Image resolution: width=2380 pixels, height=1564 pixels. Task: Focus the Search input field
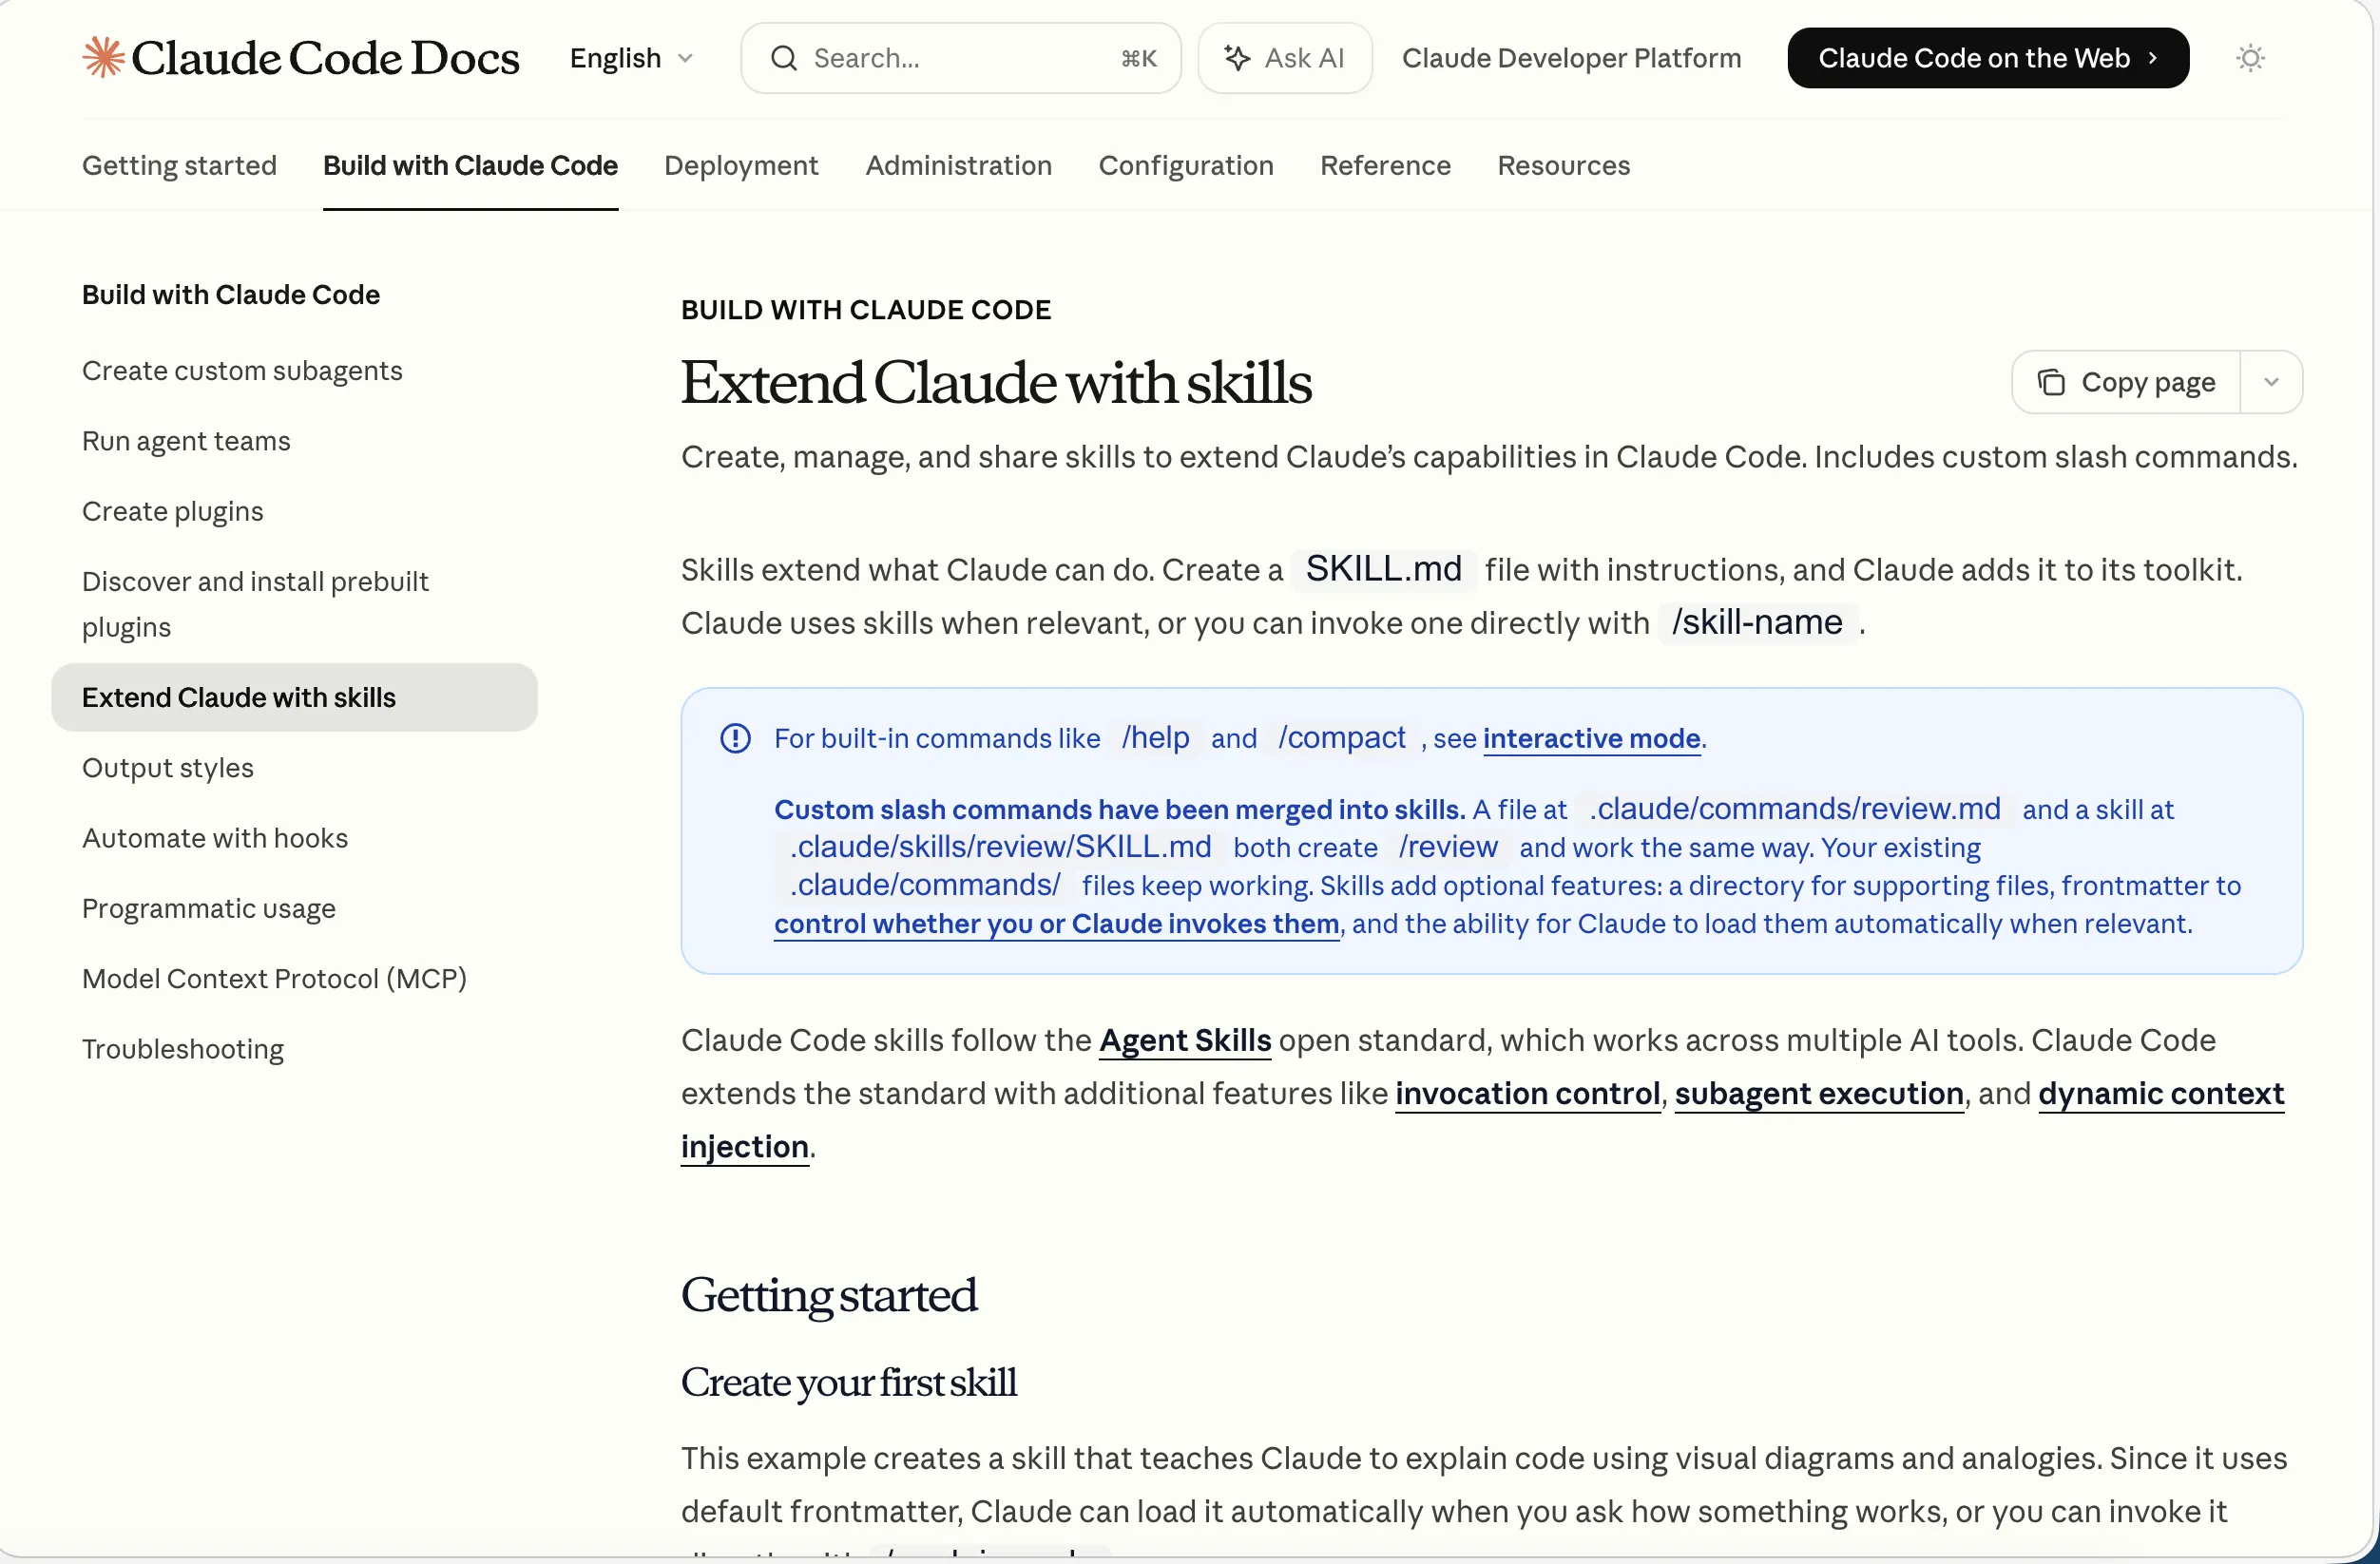point(960,58)
